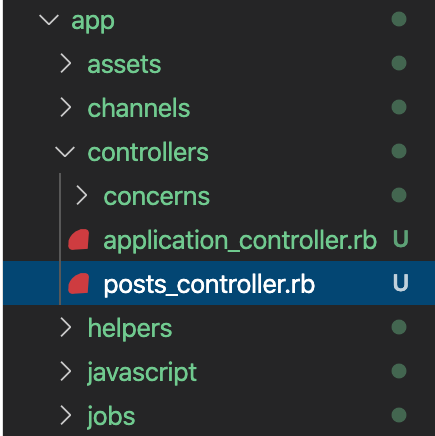
Task: Select posts_controller.rb in the tree
Action: click(x=209, y=284)
